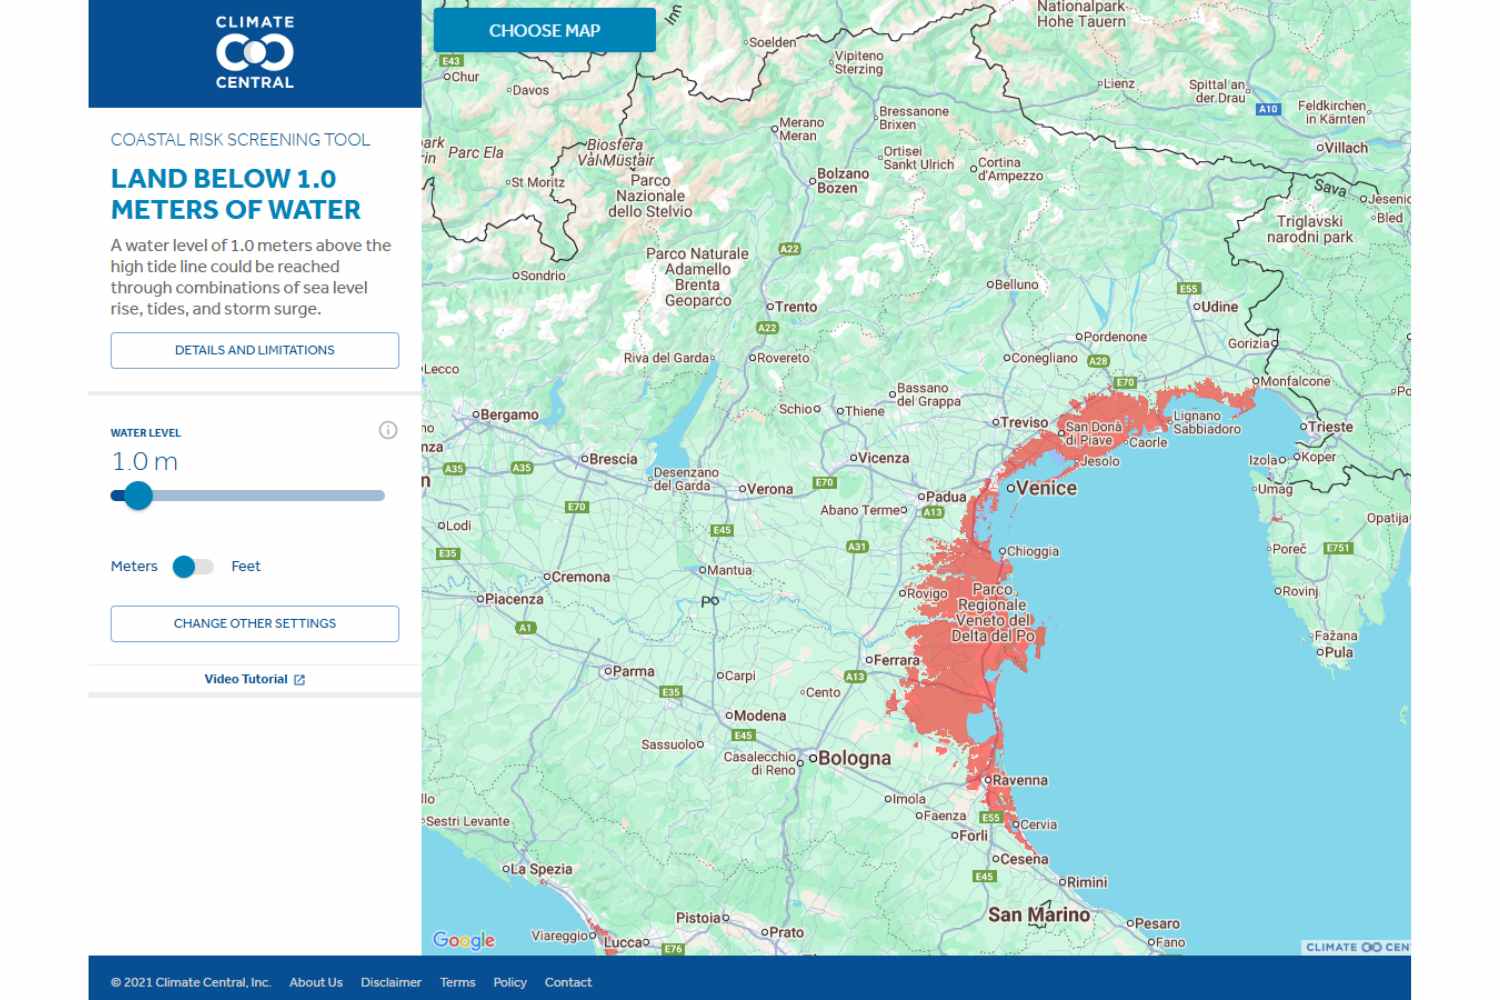Click the Venice label on the map
This screenshot has width=1500, height=1000.
1047,488
